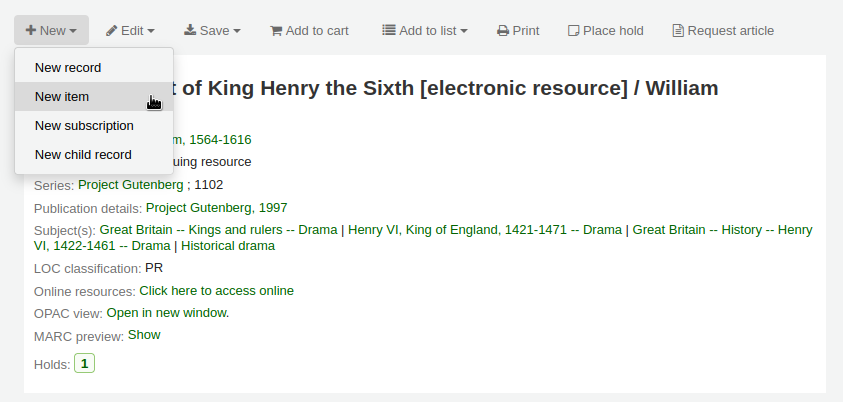Open the Historical drama subject link
This screenshot has height=402, width=843.
pyautogui.click(x=228, y=246)
